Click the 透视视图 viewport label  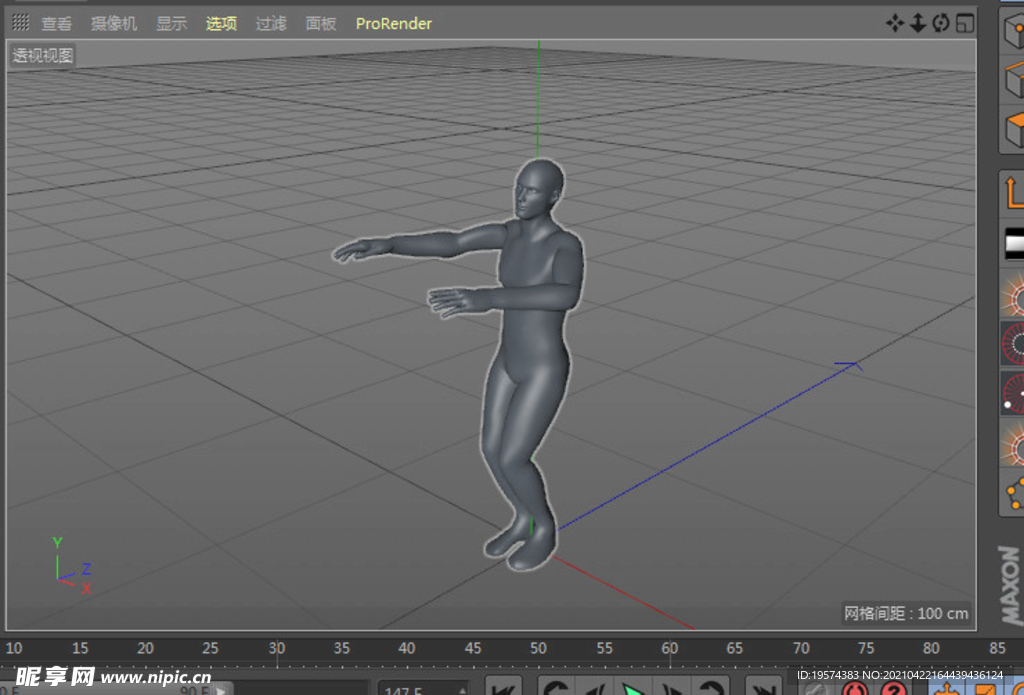click(42, 56)
